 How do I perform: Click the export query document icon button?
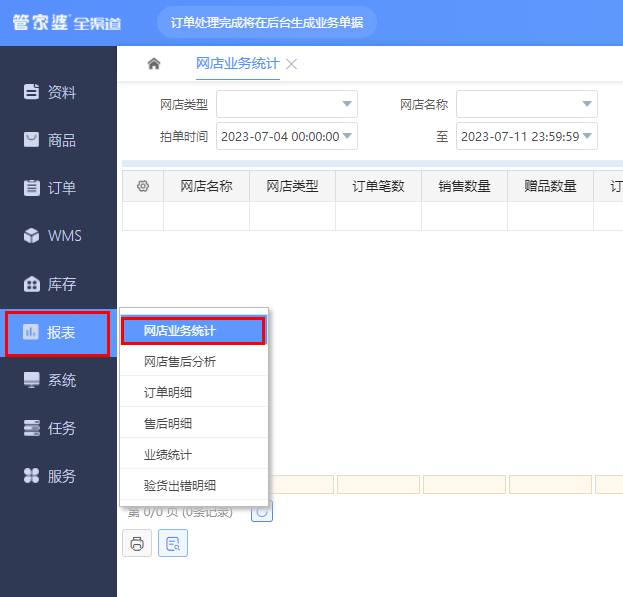173,543
